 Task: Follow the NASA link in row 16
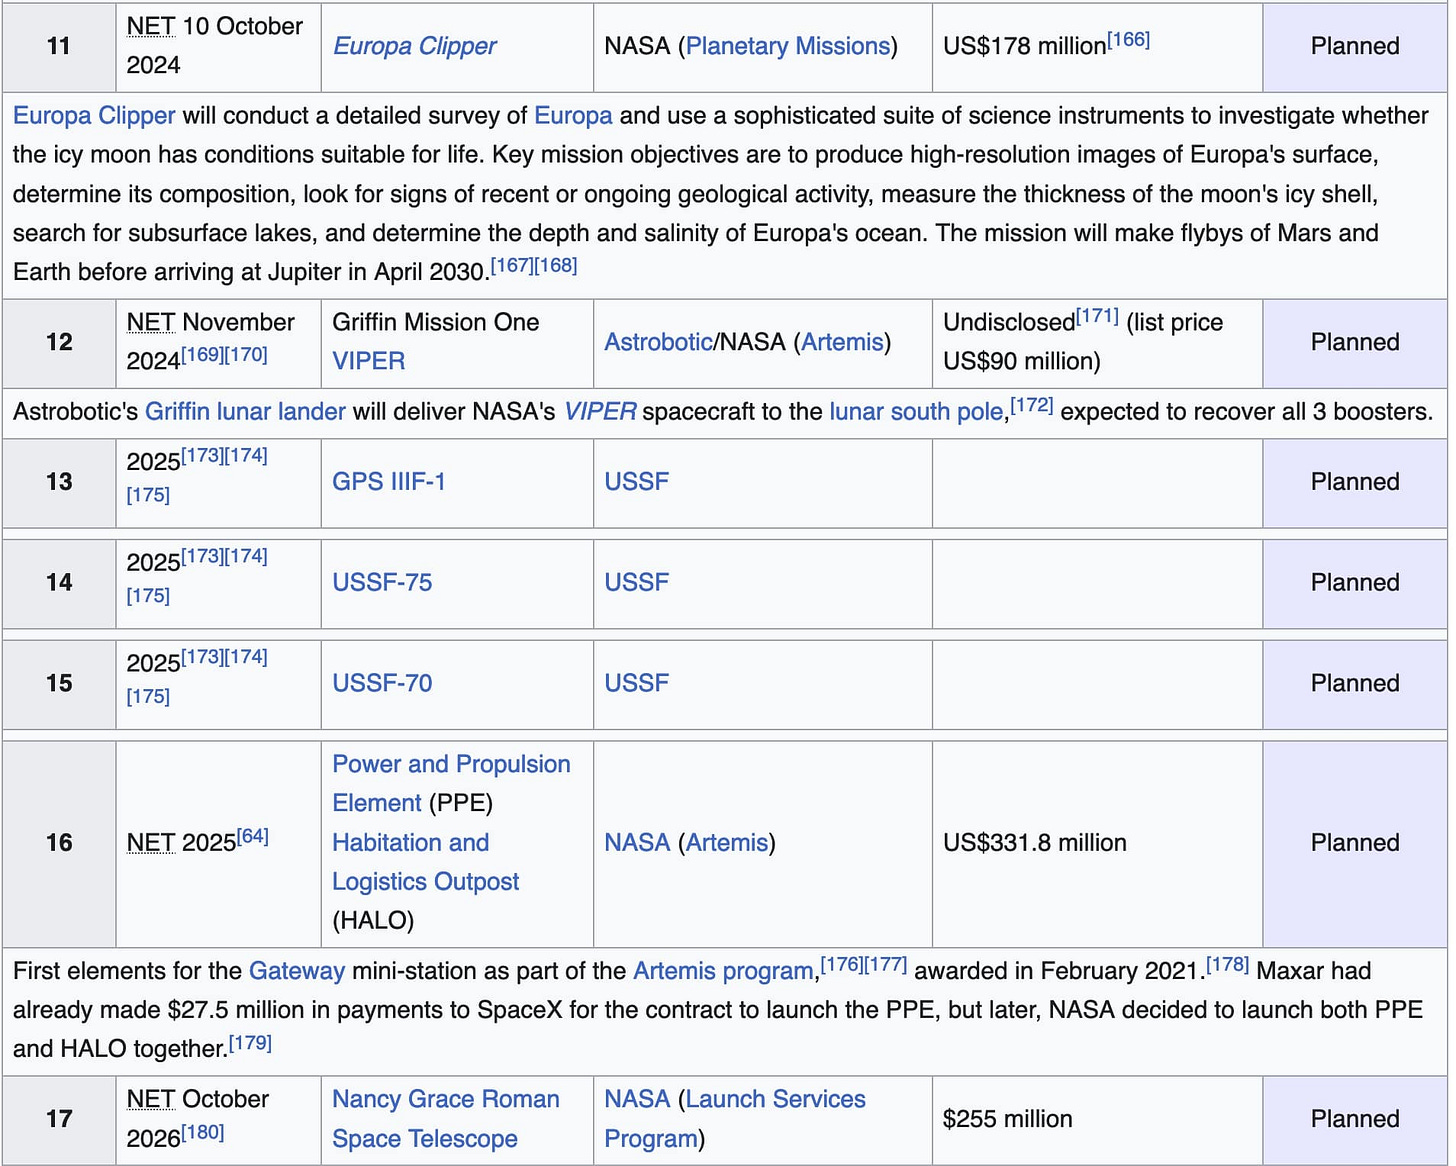(x=637, y=843)
